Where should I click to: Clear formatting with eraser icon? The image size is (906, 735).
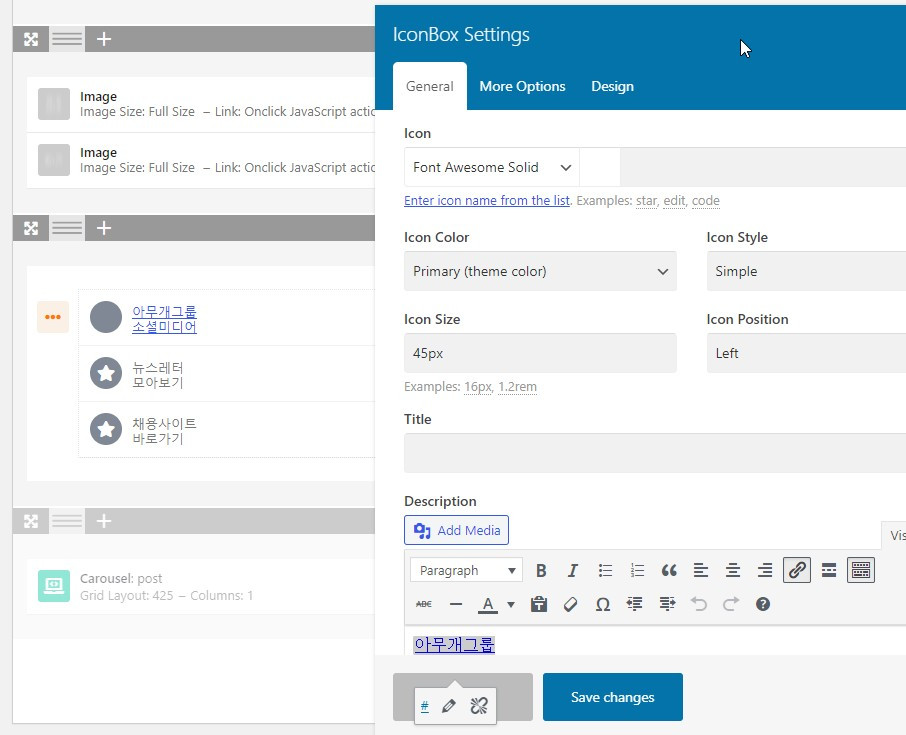pyautogui.click(x=570, y=604)
